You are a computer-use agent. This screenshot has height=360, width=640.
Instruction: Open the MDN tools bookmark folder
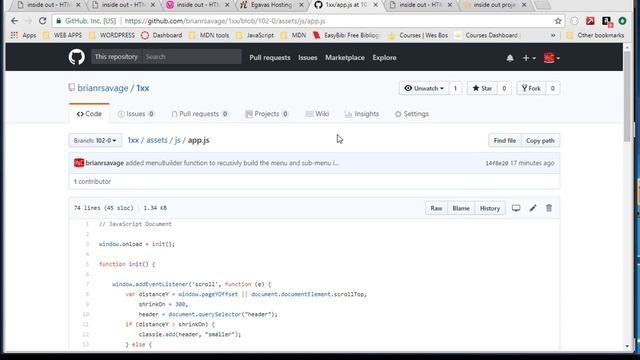click(x=209, y=36)
